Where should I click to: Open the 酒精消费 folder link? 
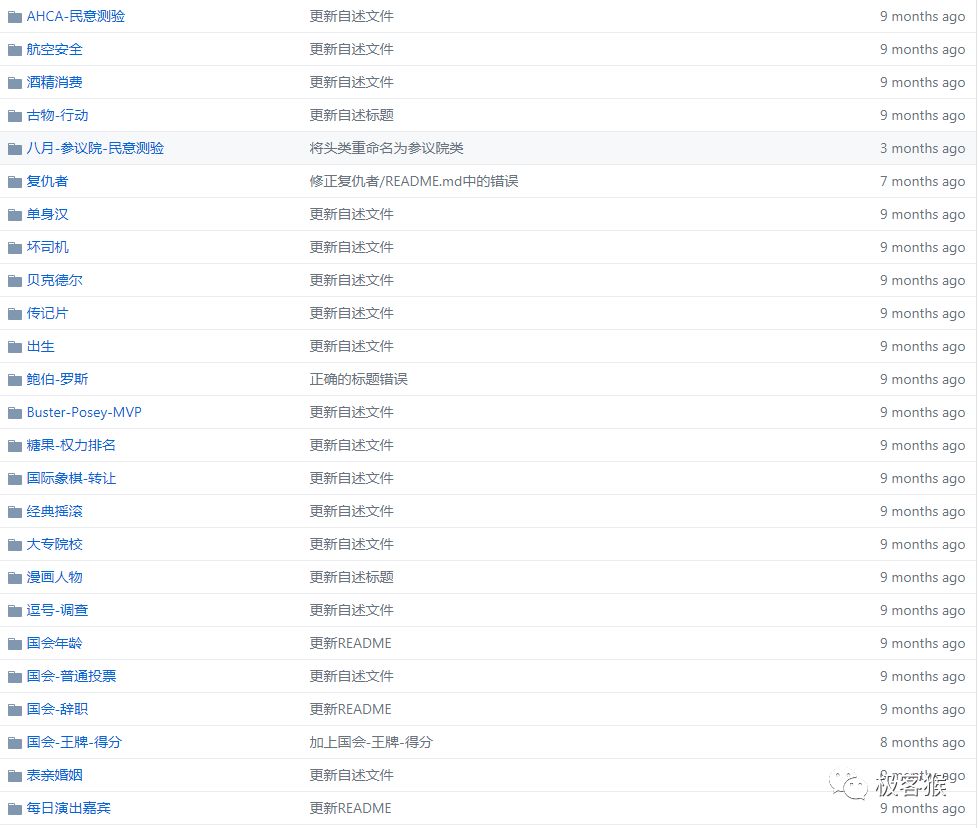[x=54, y=82]
